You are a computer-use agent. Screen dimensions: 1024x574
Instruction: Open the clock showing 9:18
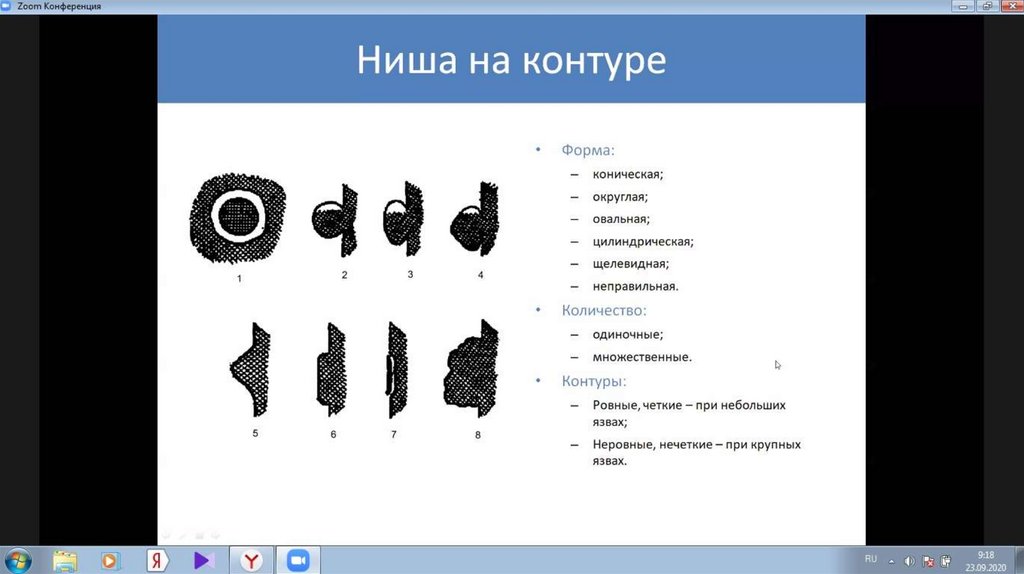tap(985, 561)
